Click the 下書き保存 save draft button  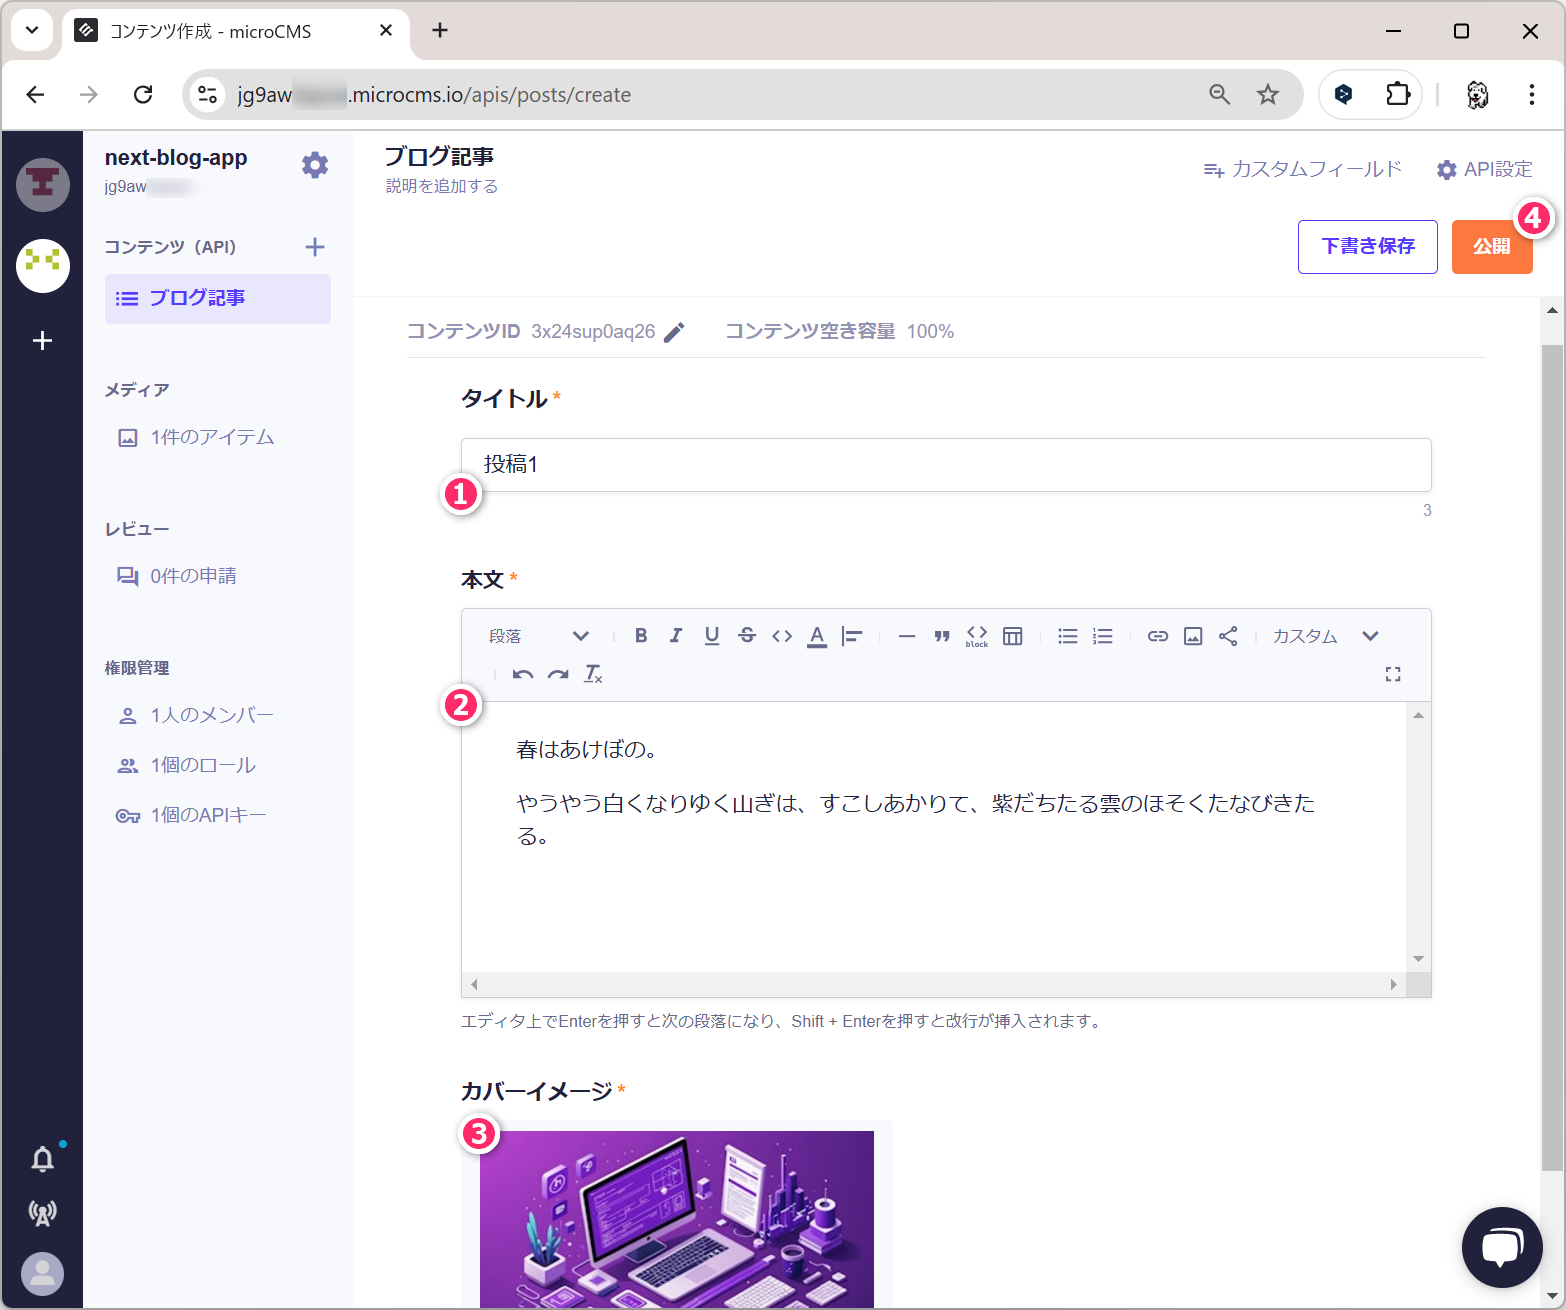[x=1367, y=247]
